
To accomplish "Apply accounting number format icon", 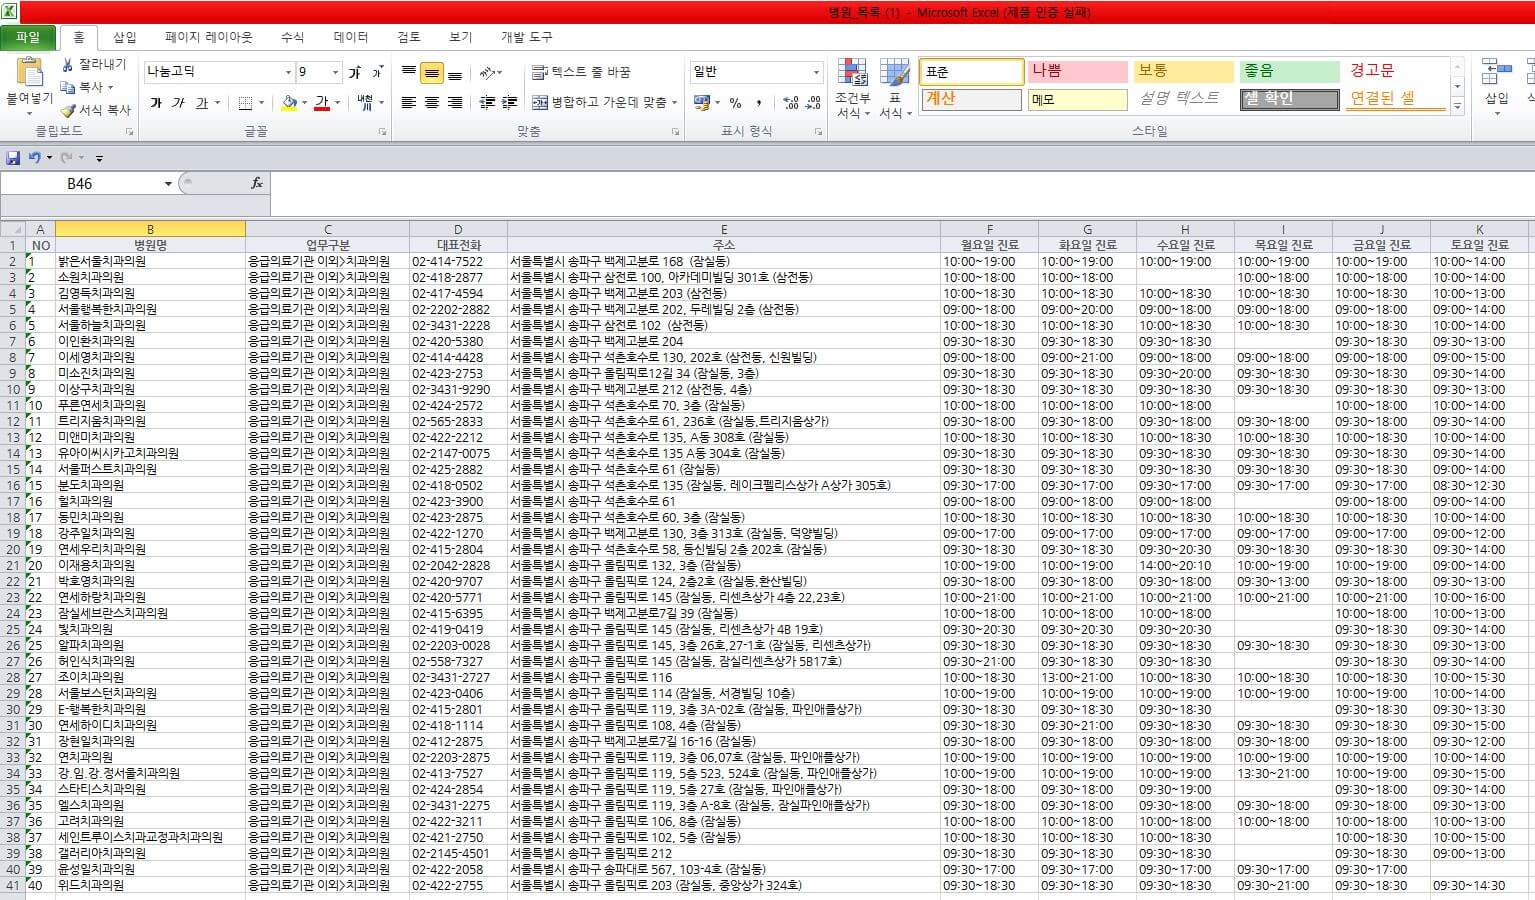I will (x=701, y=102).
